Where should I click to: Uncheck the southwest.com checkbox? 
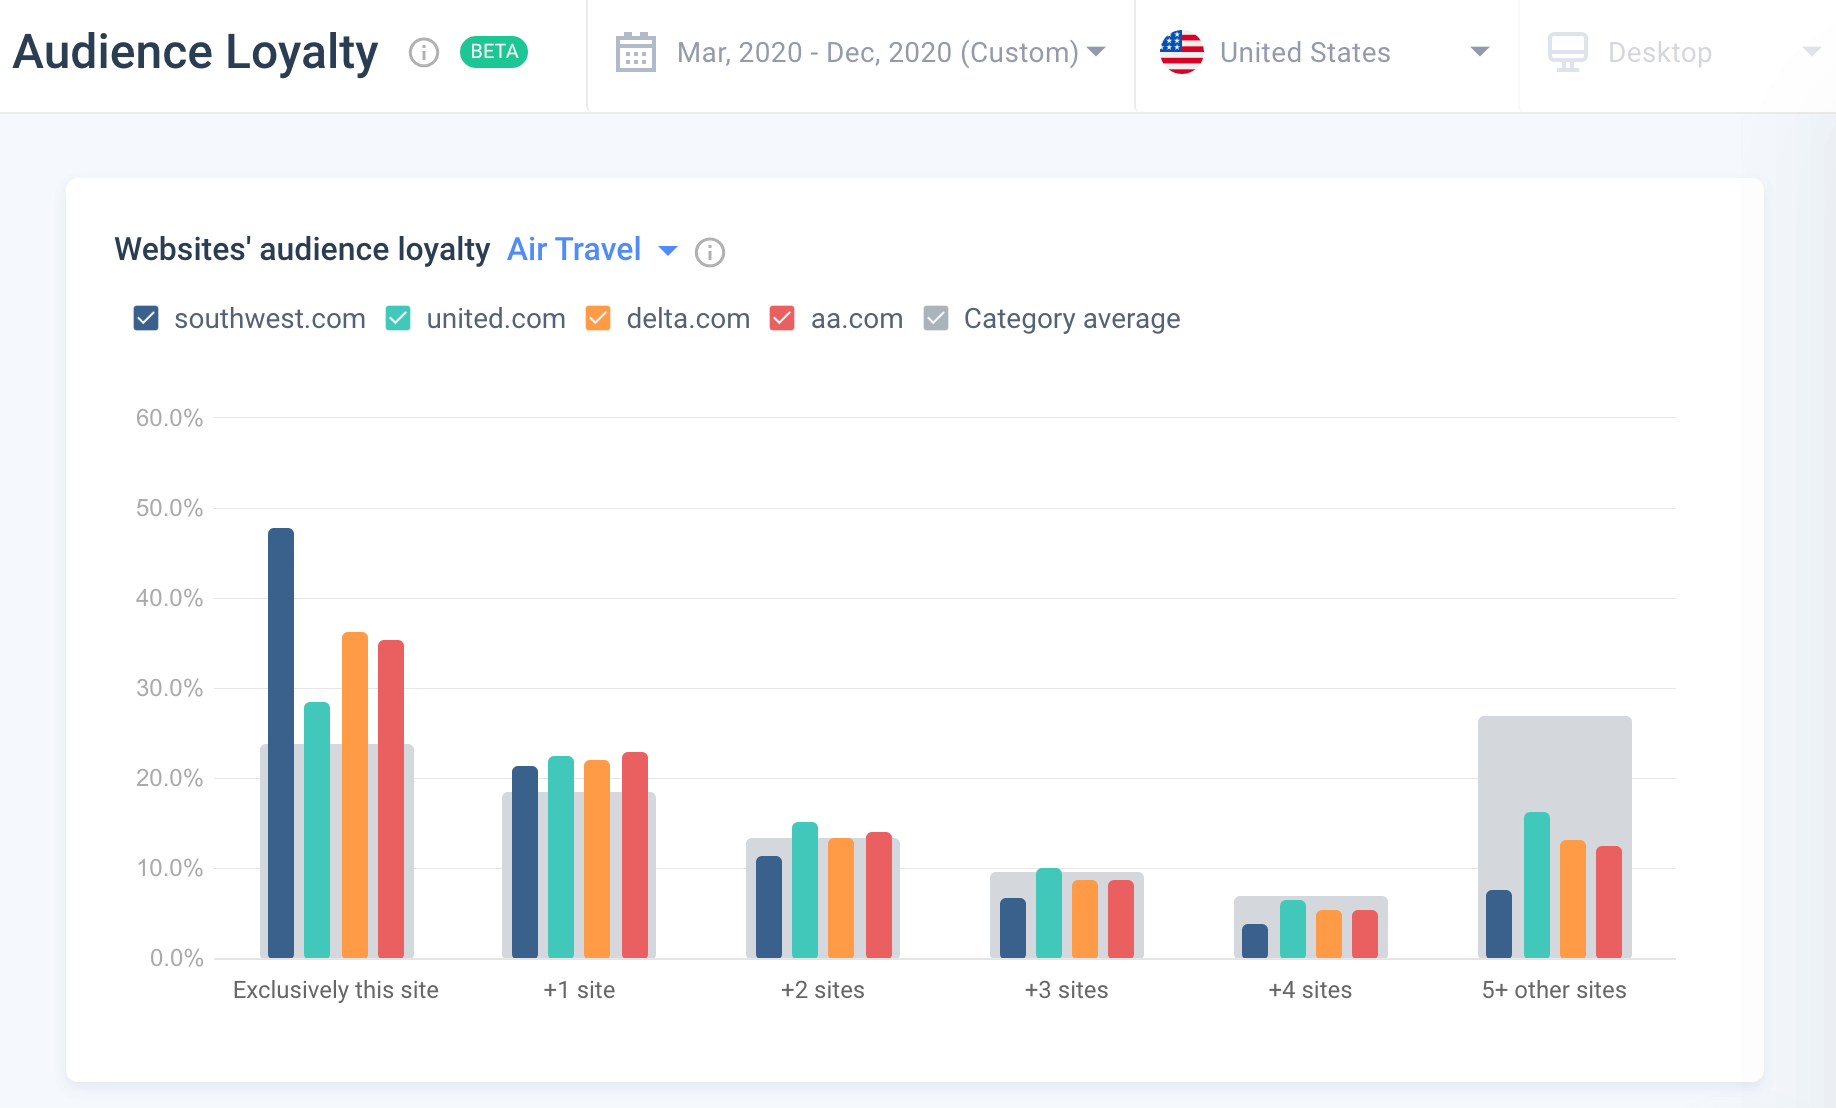(146, 318)
